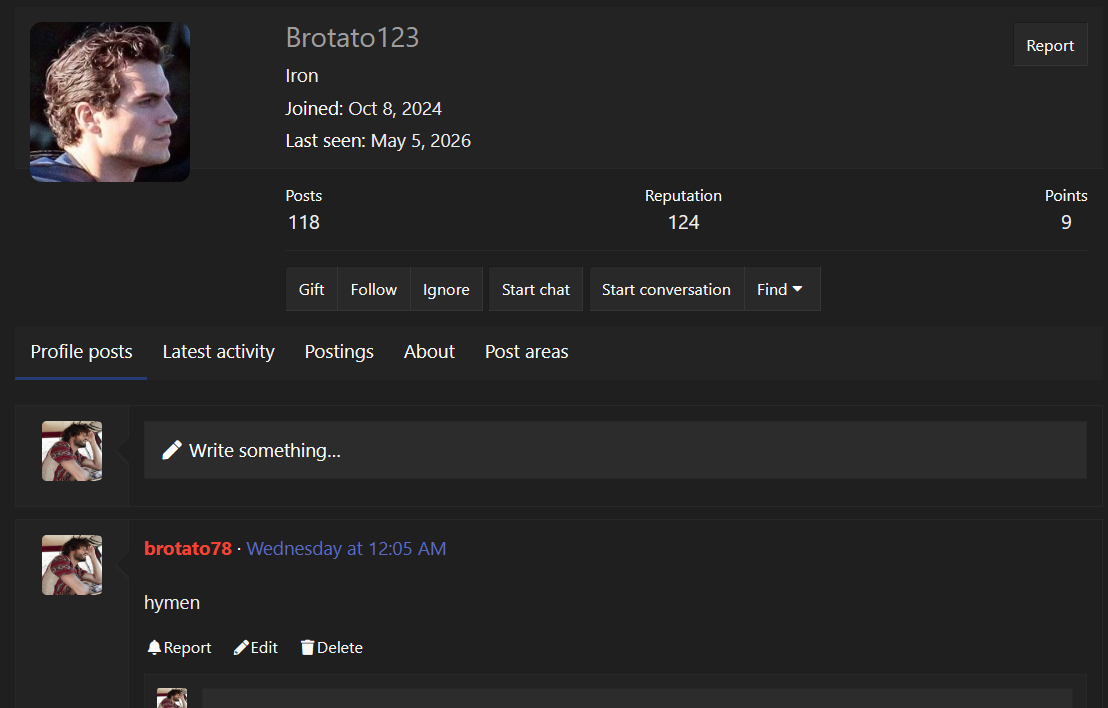Delete the hymen profile post

coord(331,647)
